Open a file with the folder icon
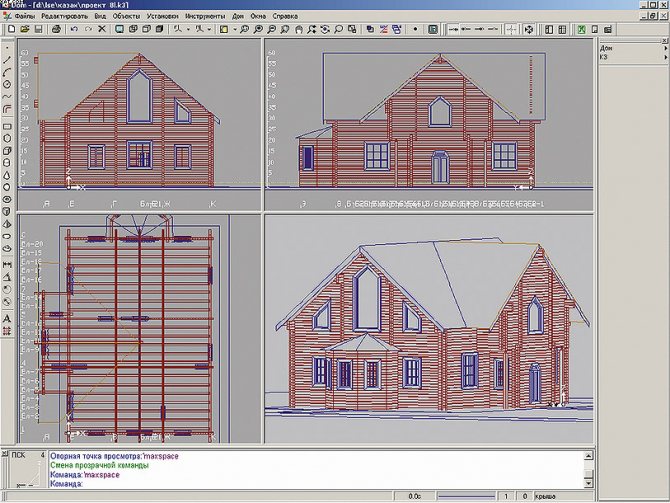Image resolution: width=670 pixels, height=503 pixels. click(x=25, y=29)
